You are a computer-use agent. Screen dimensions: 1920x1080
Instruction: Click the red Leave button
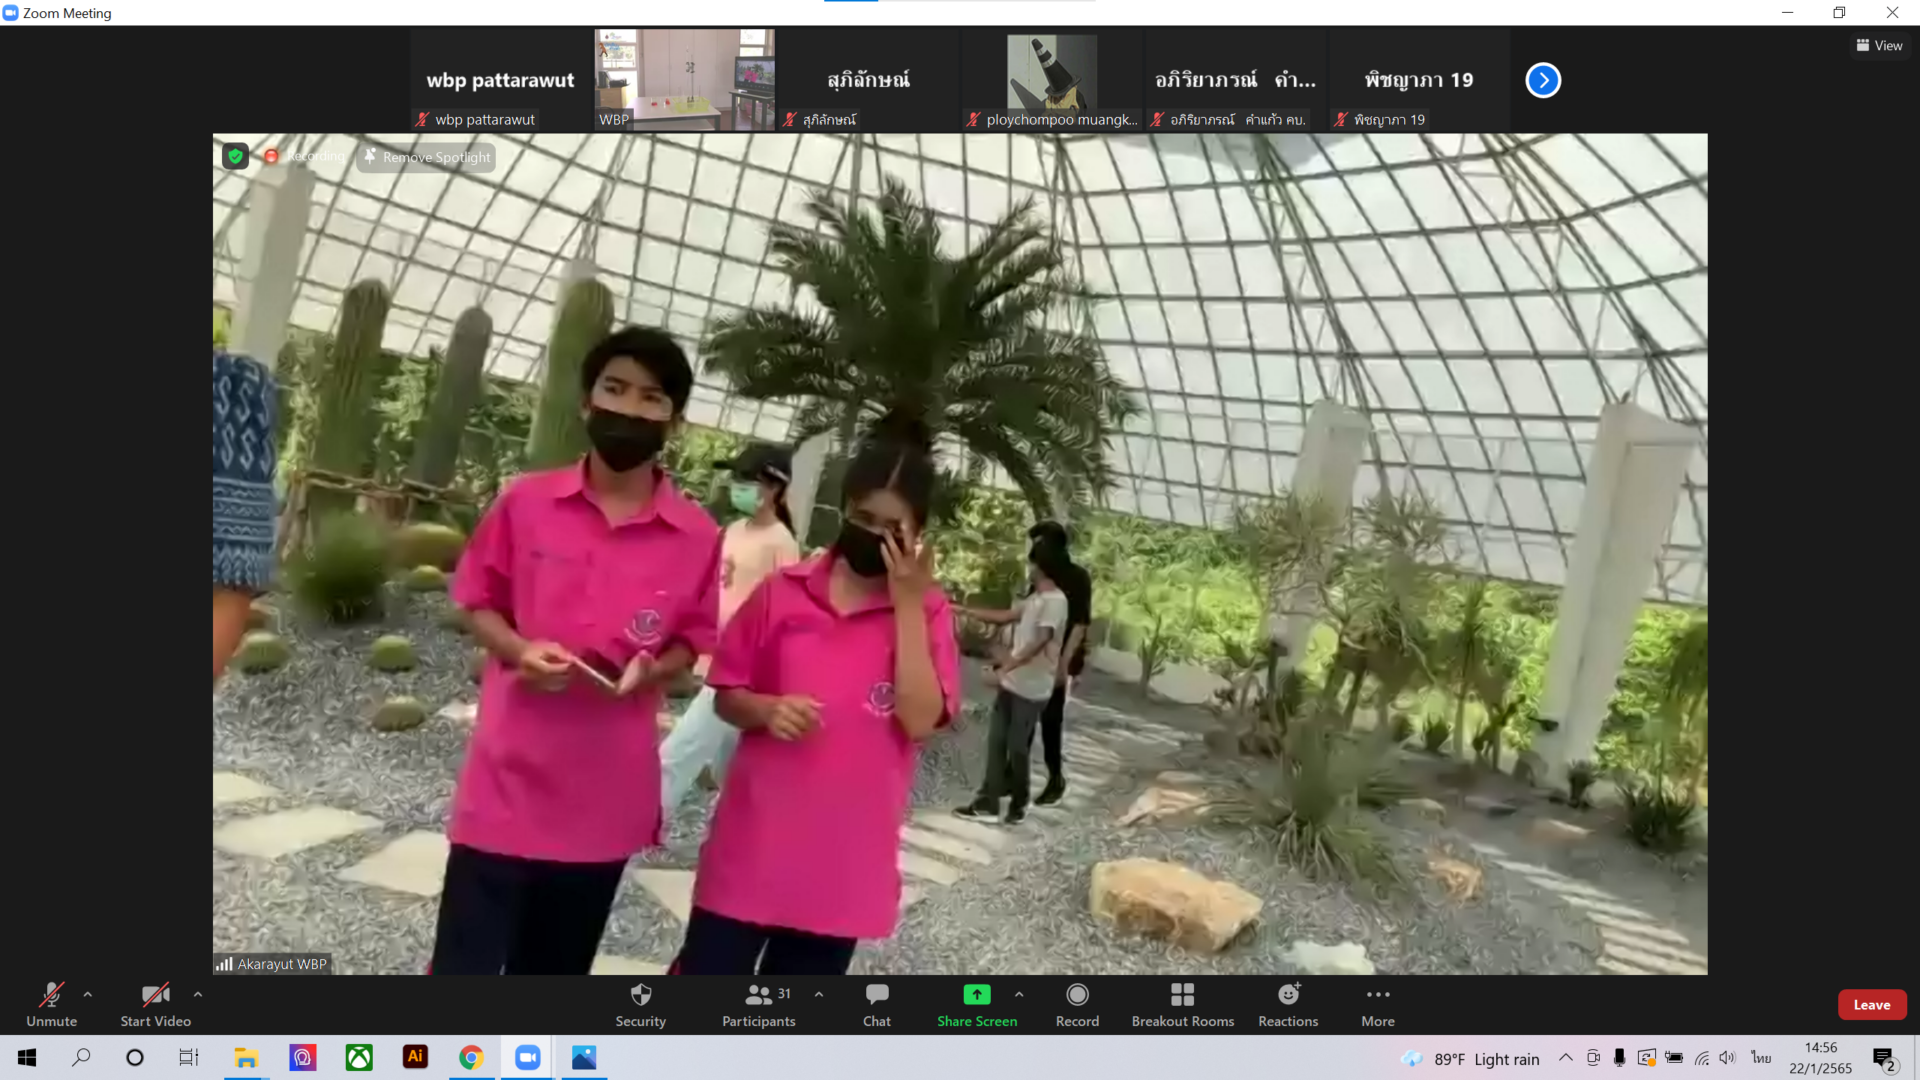pyautogui.click(x=1871, y=1005)
